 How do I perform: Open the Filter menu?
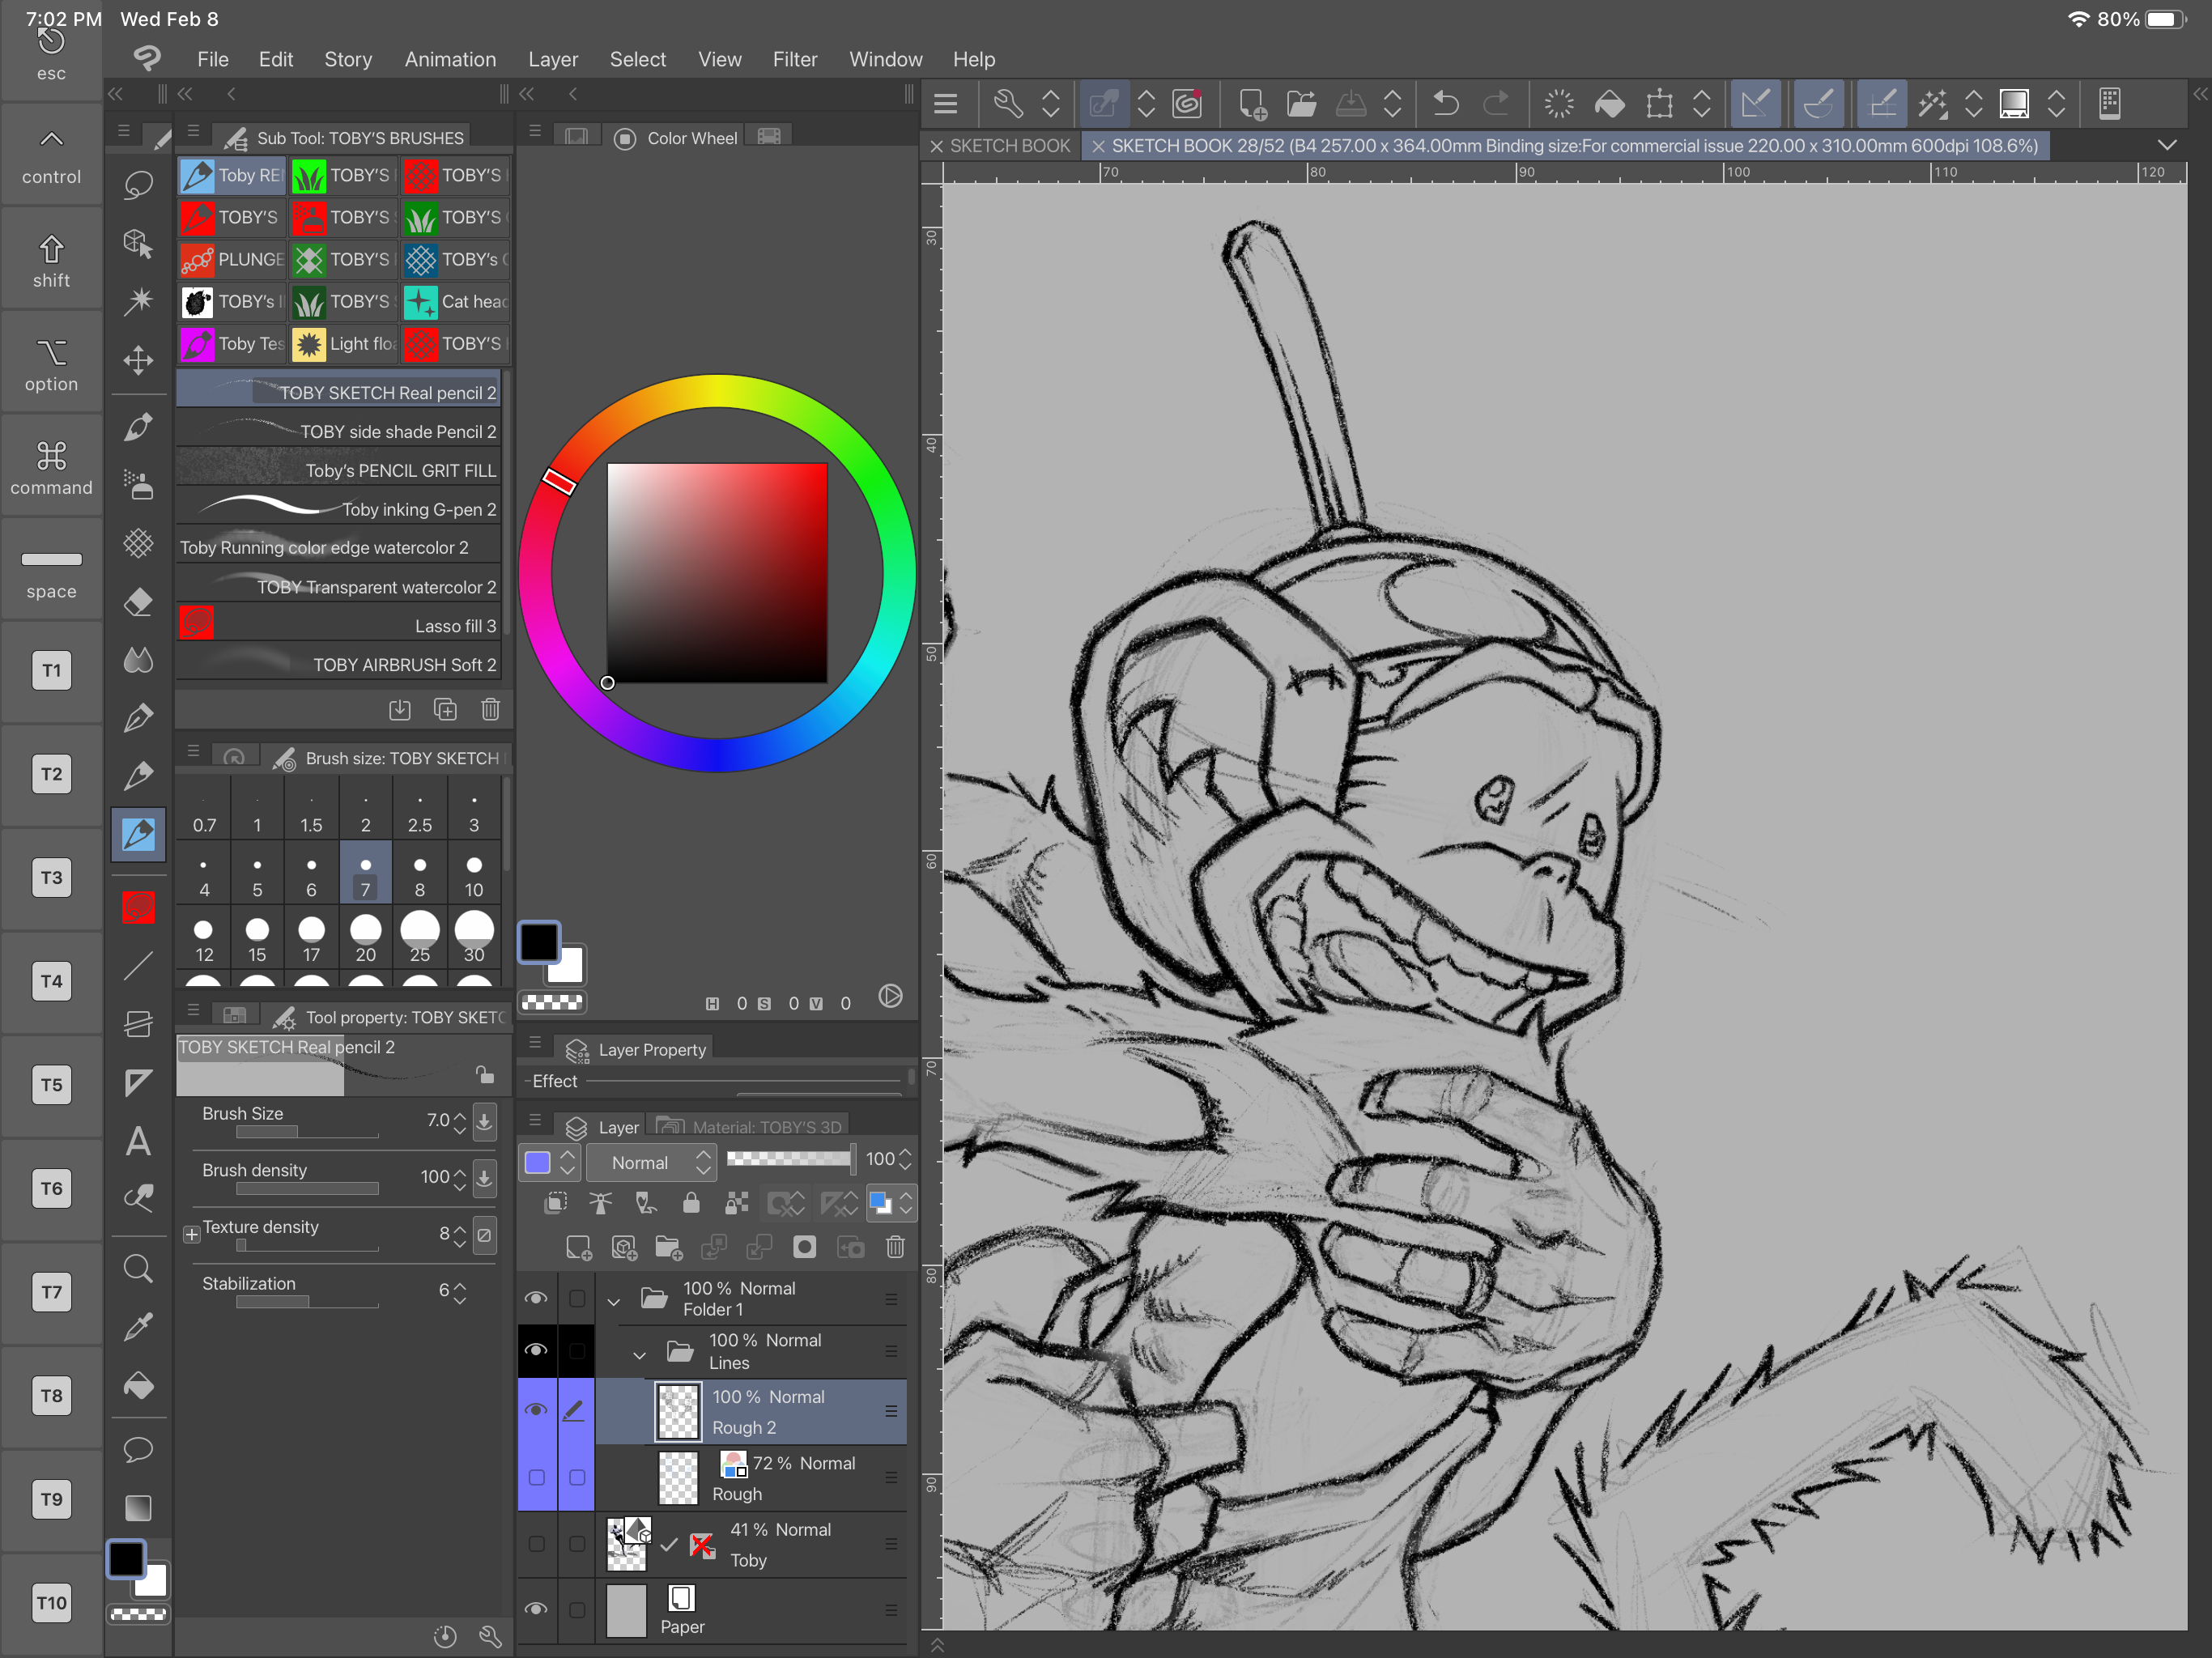click(x=795, y=59)
